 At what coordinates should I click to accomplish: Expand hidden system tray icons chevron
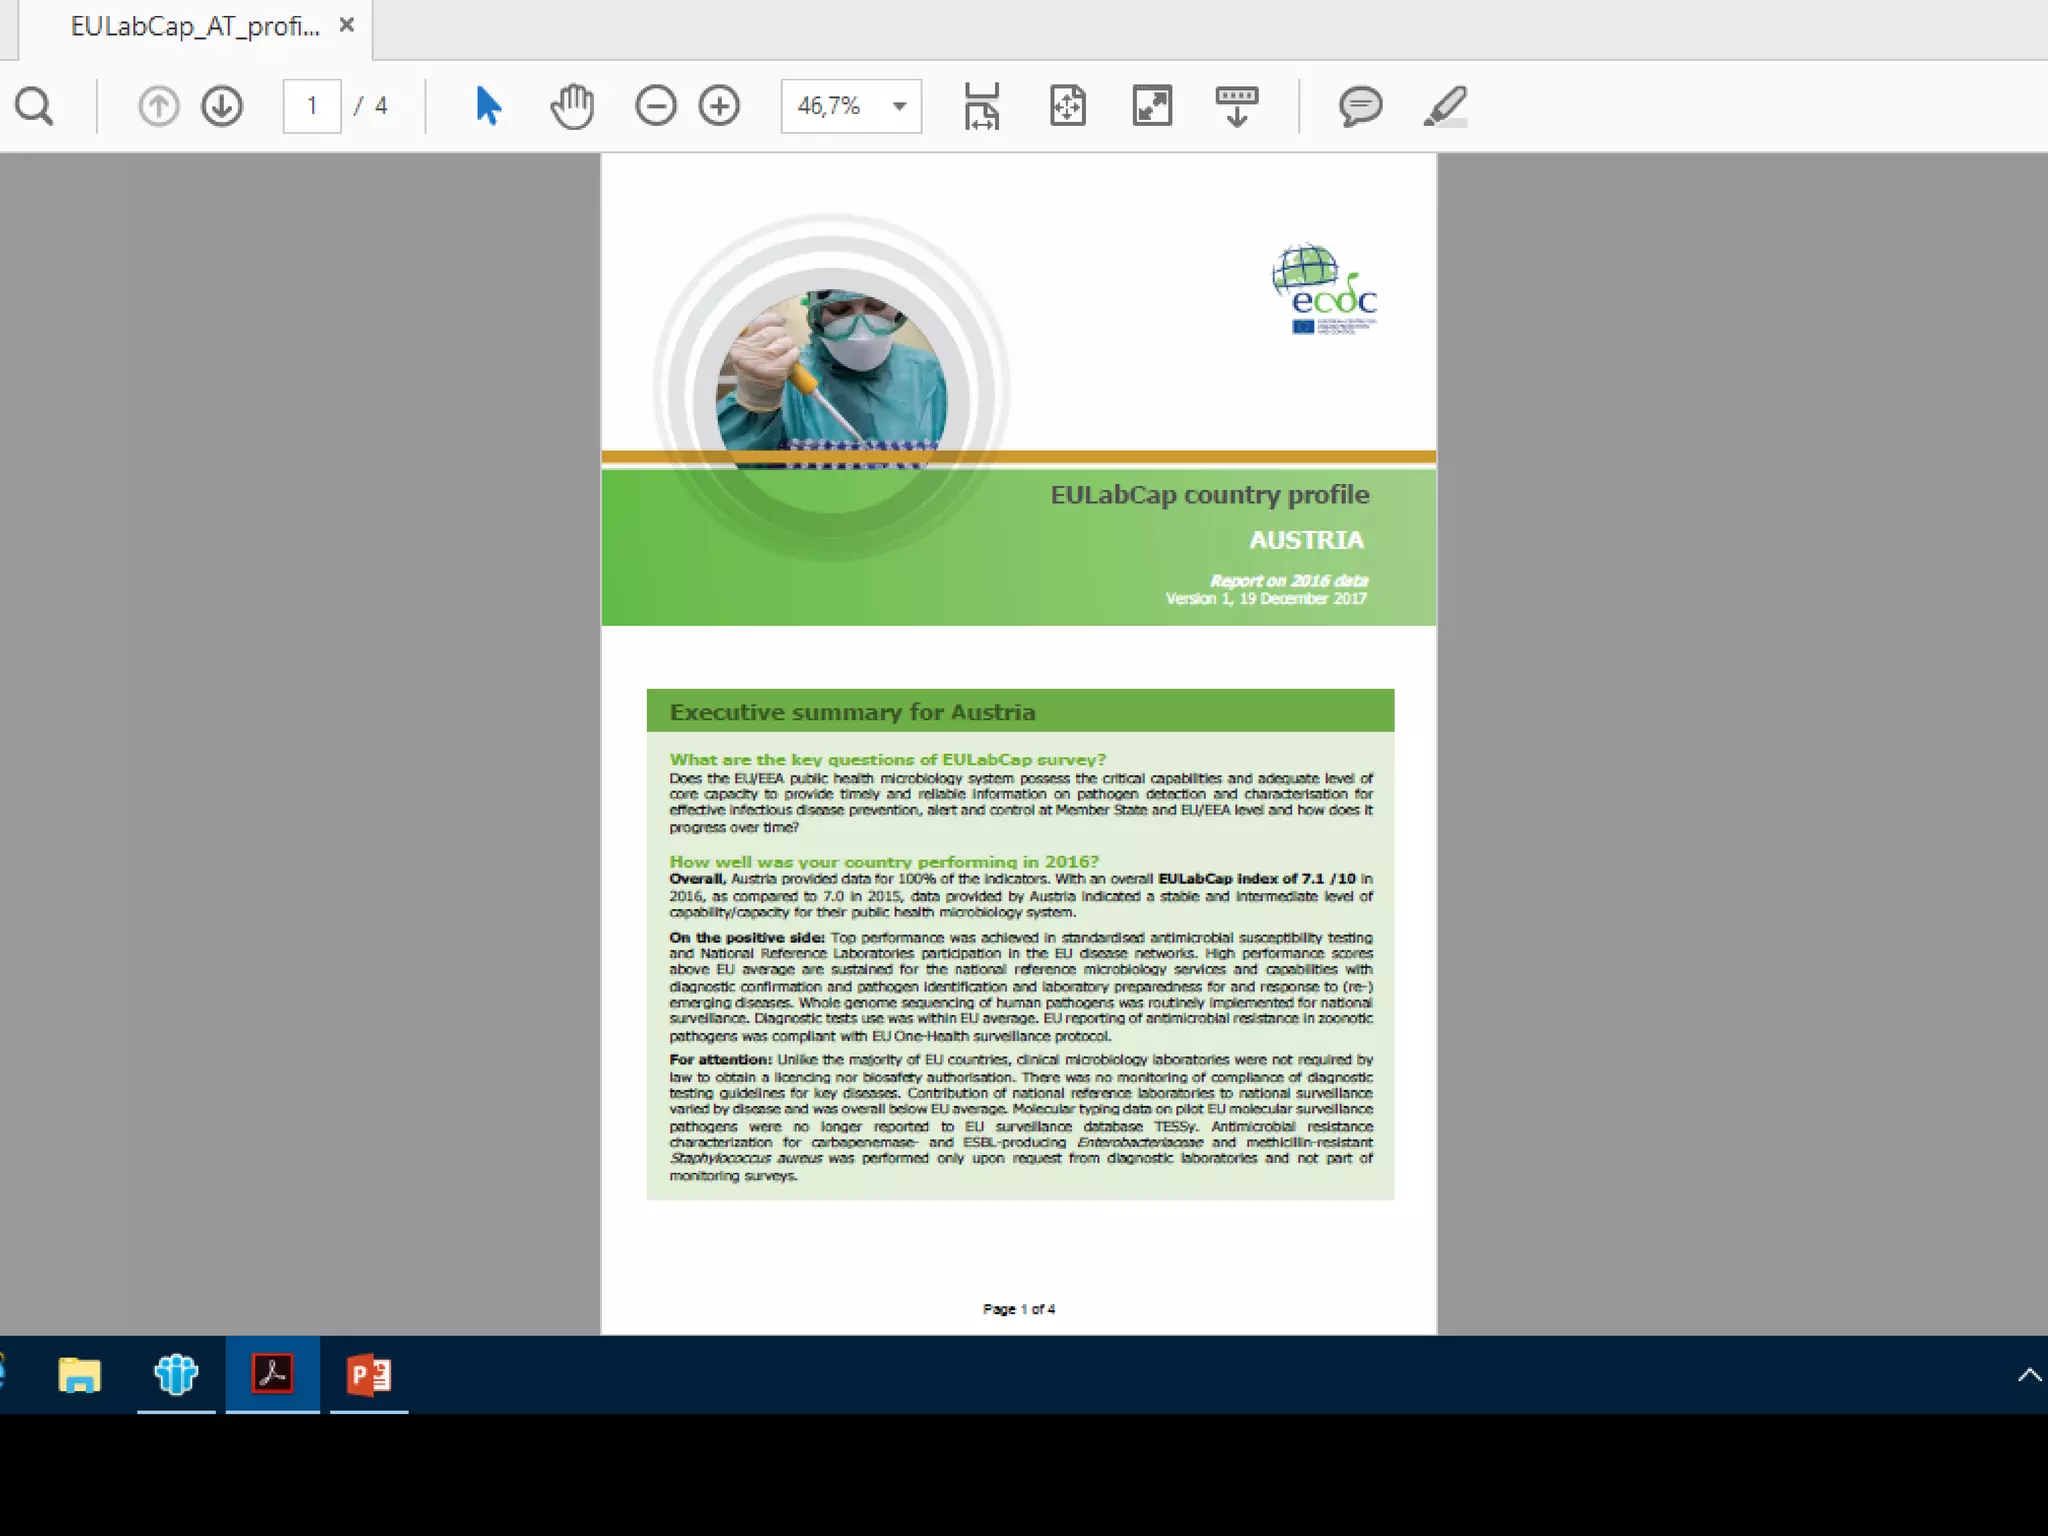(x=2029, y=1375)
